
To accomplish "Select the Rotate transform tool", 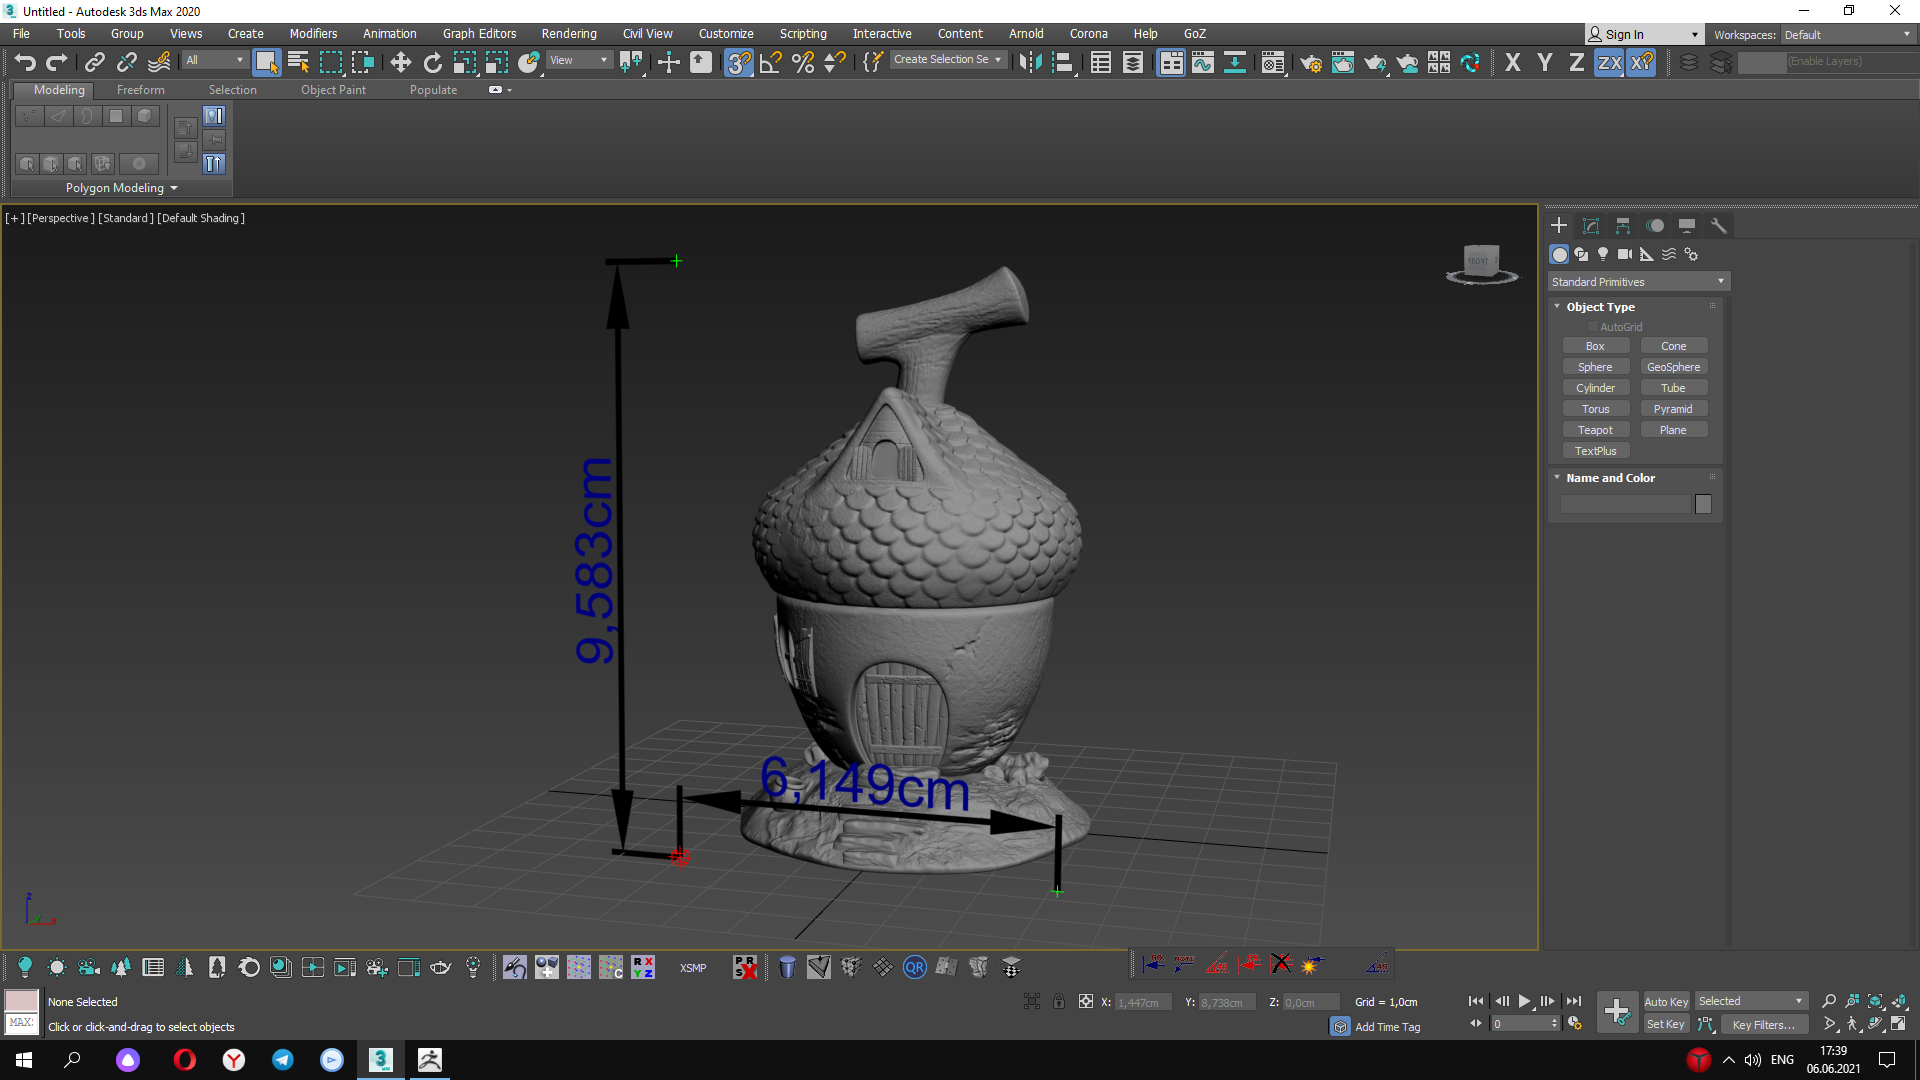I will pos(432,63).
